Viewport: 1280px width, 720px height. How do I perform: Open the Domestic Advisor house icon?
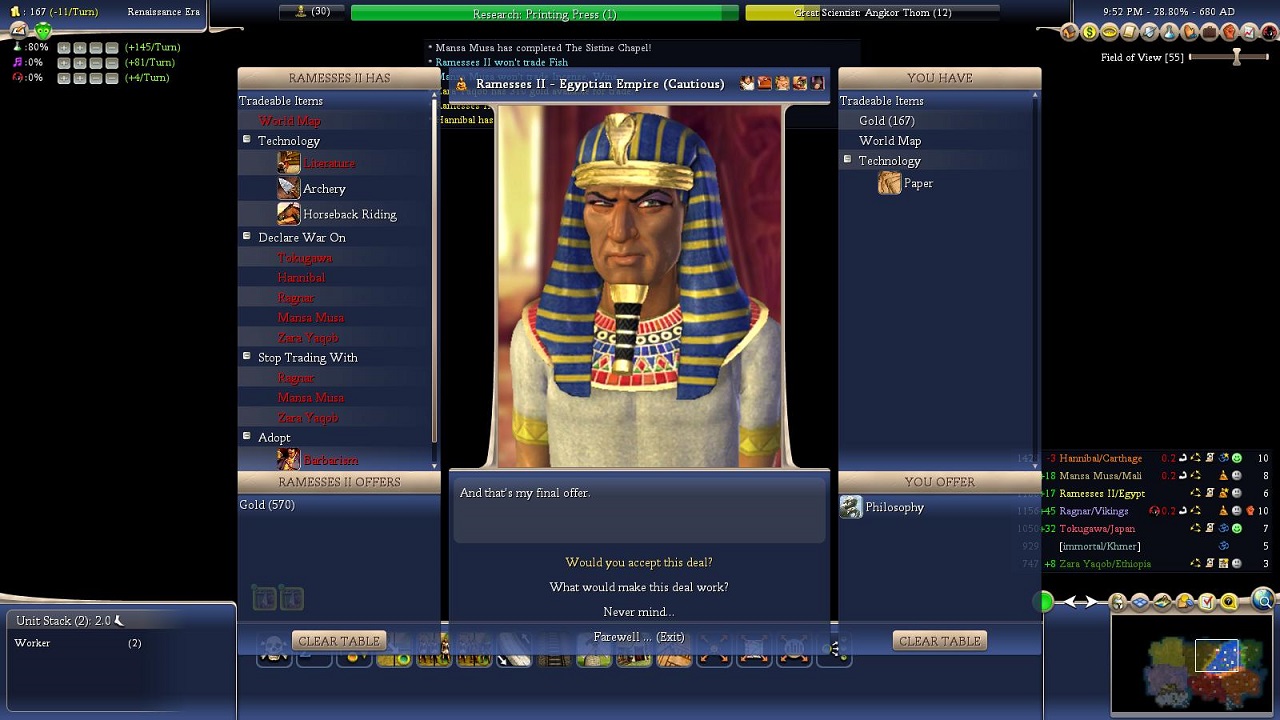1069,32
